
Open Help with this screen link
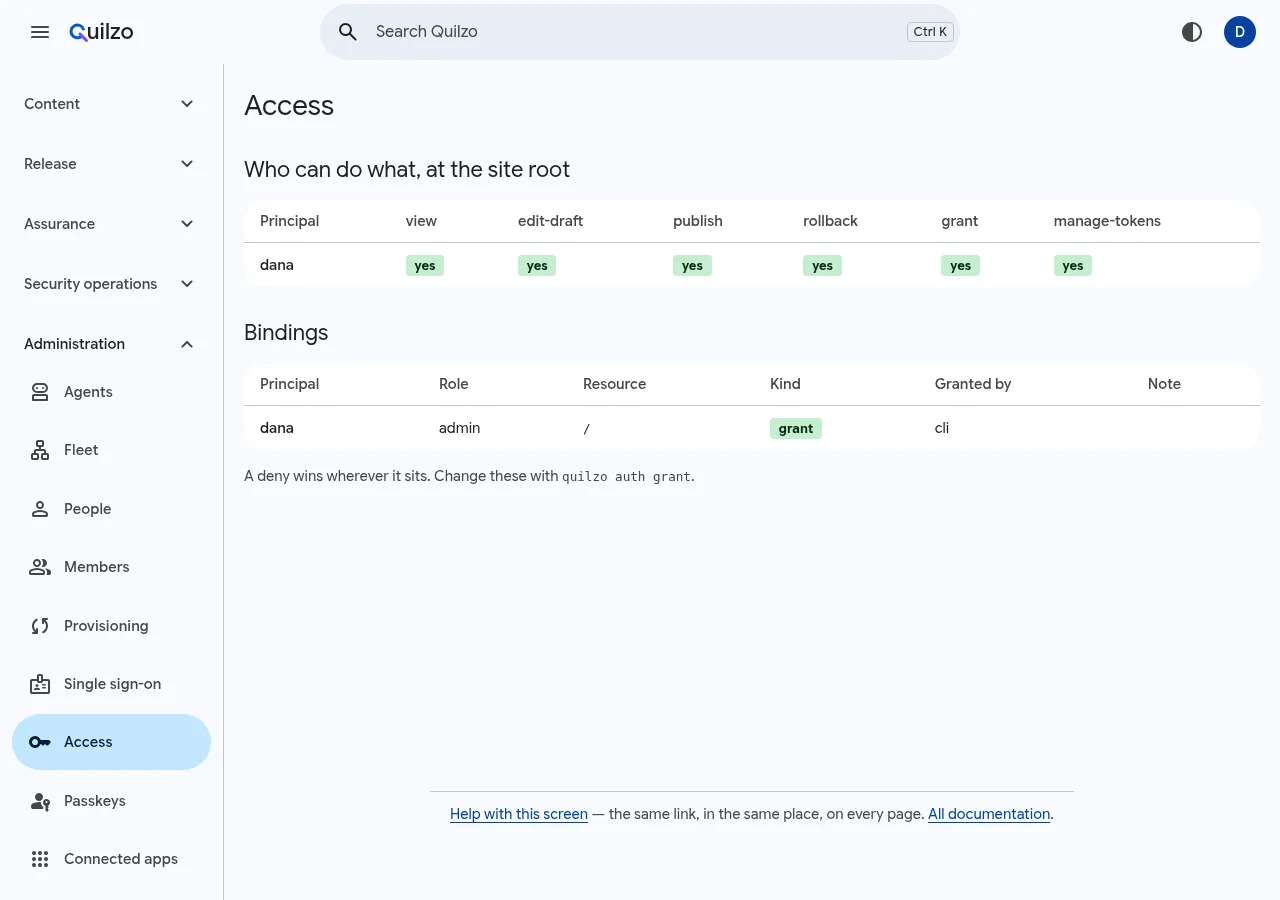[519, 814]
